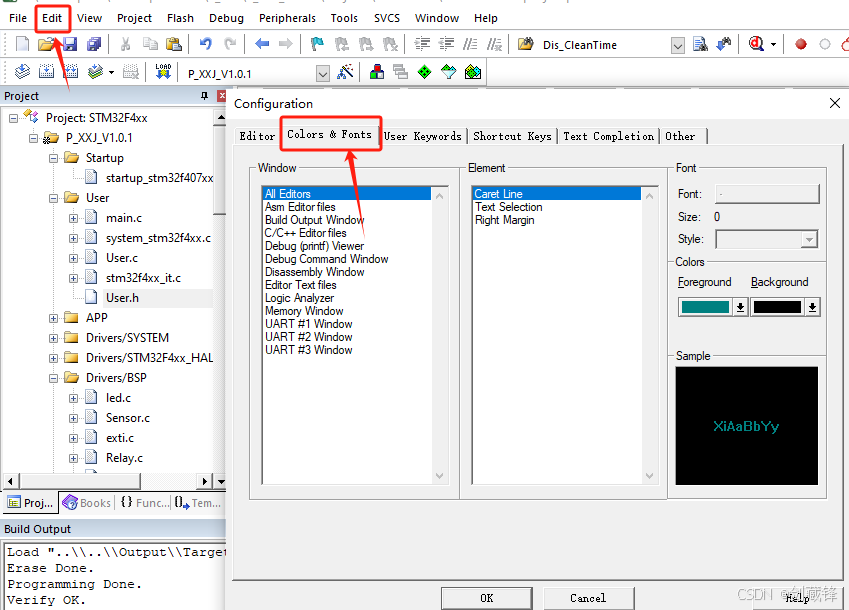849x610 pixels.
Task: Expand main.c file node
Action: tap(73, 218)
